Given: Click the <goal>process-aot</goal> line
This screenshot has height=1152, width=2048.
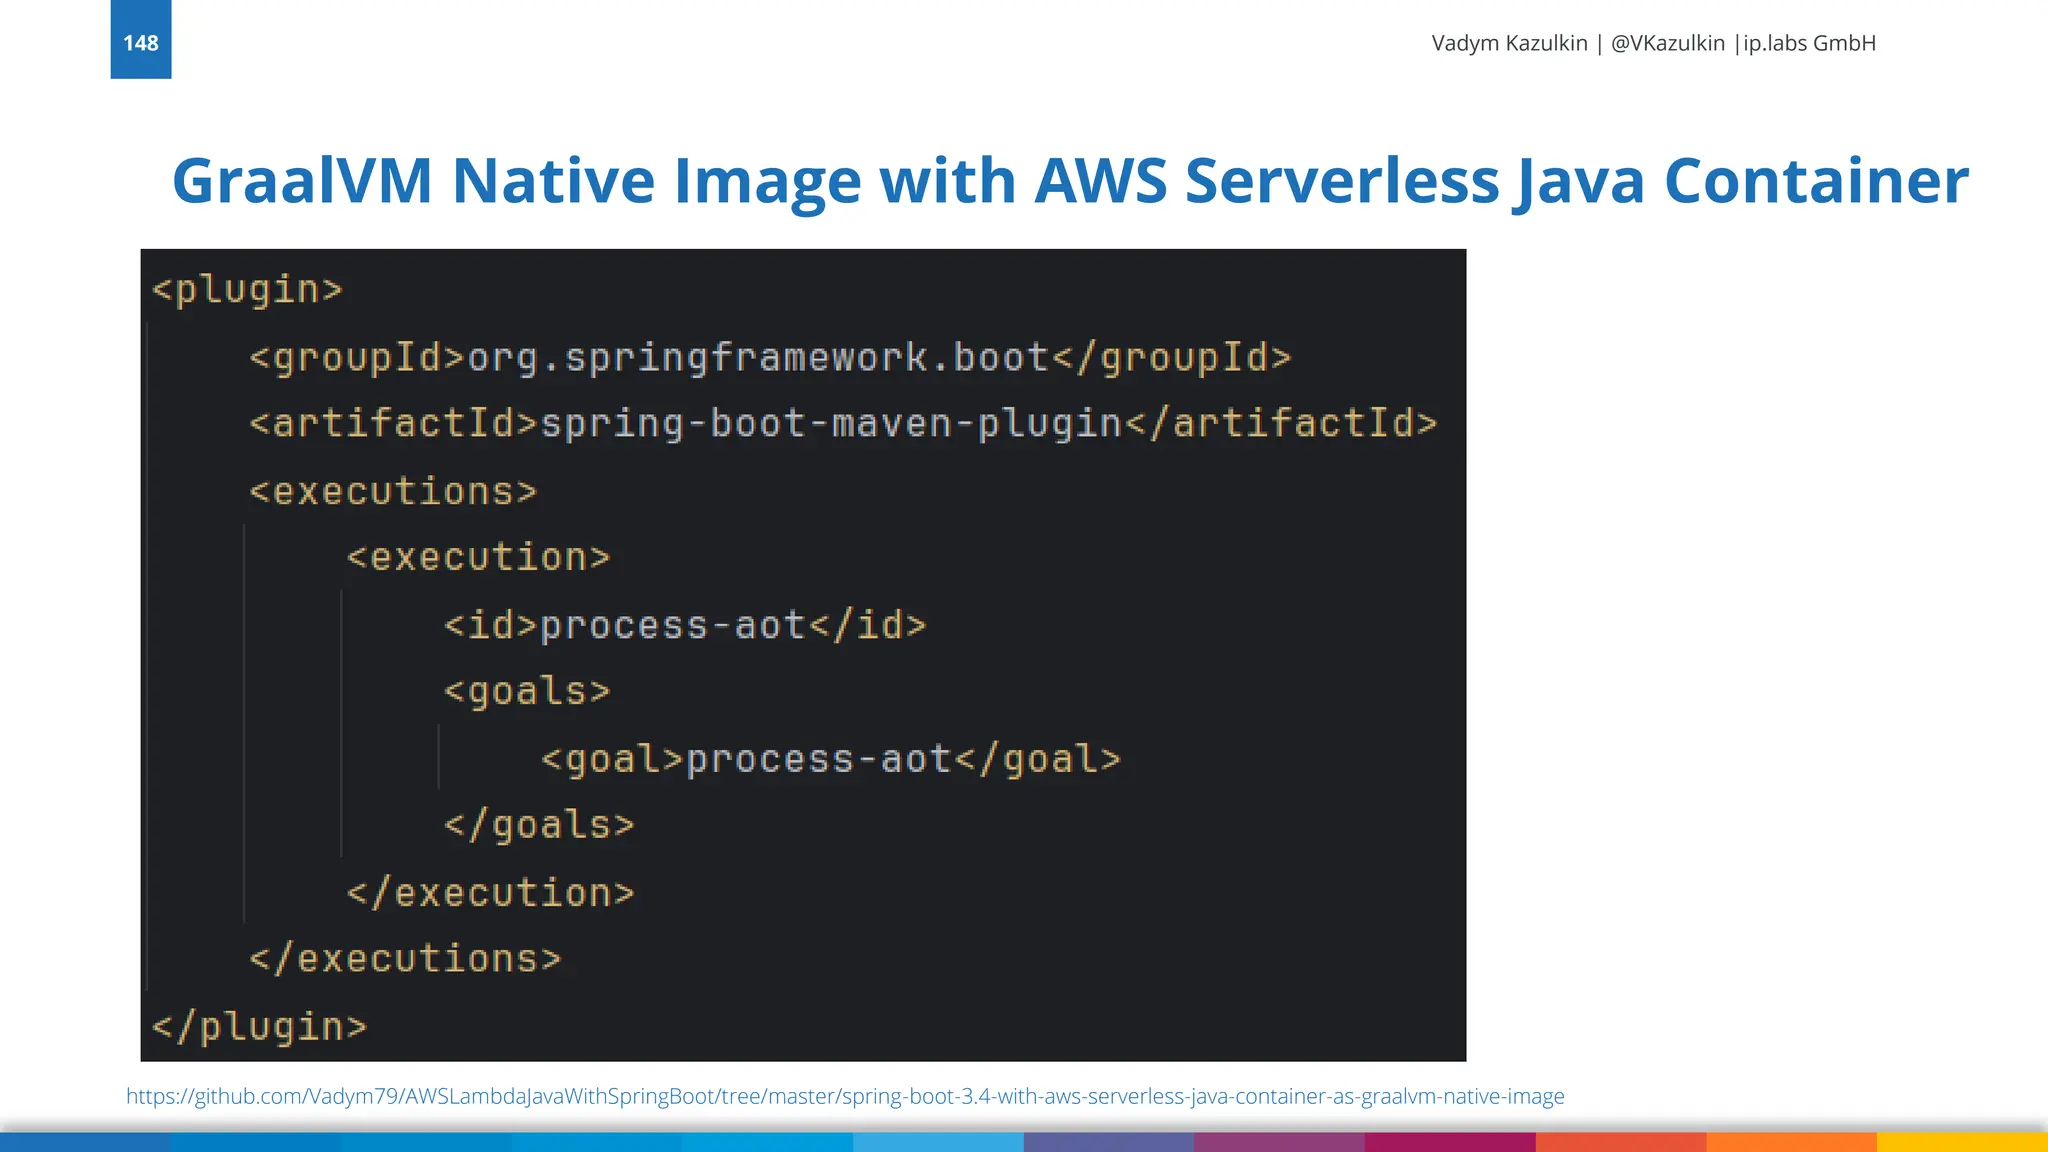Looking at the screenshot, I should pos(831,759).
